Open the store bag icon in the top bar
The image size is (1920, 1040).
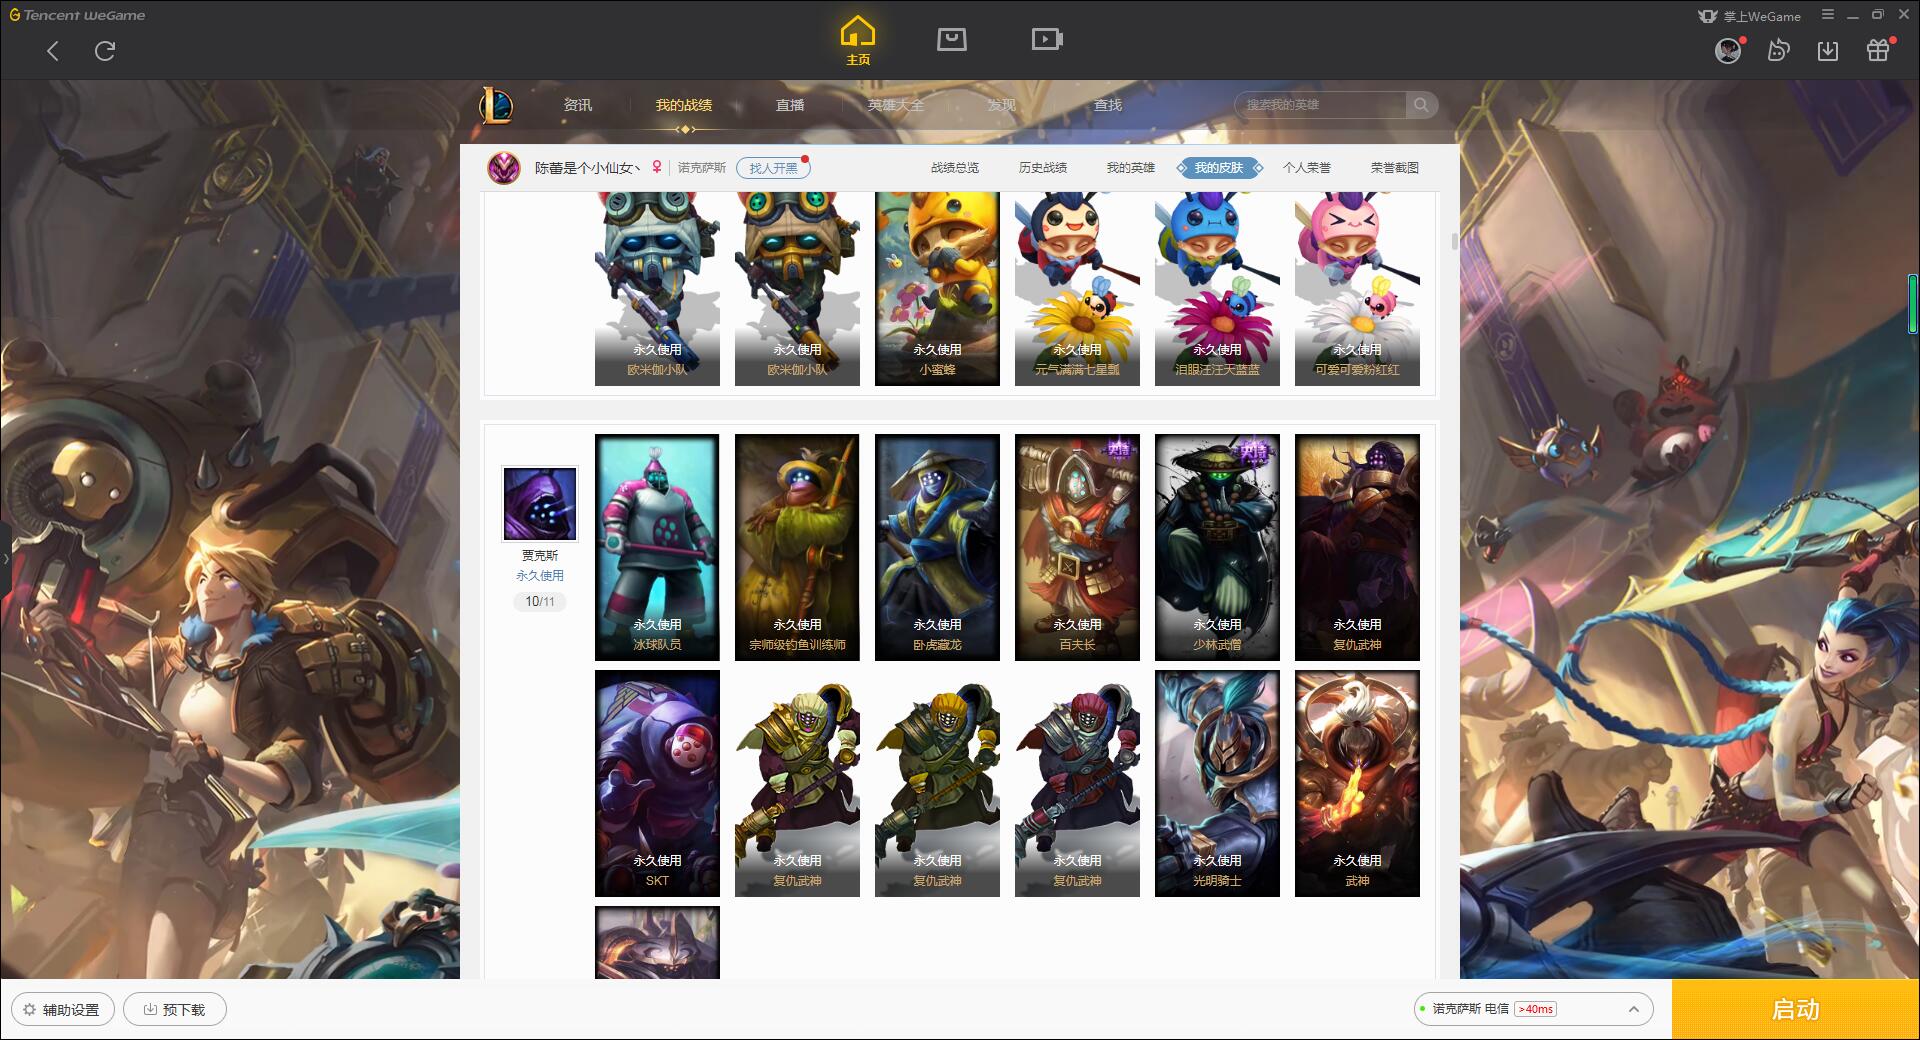point(952,39)
